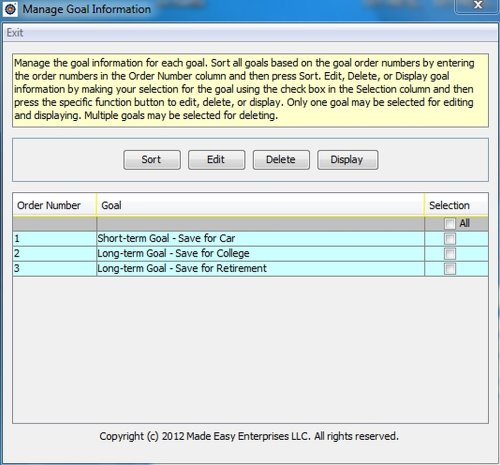The height and width of the screenshot is (465, 500).
Task: Click order number cell for Save for College
Action: coord(55,254)
